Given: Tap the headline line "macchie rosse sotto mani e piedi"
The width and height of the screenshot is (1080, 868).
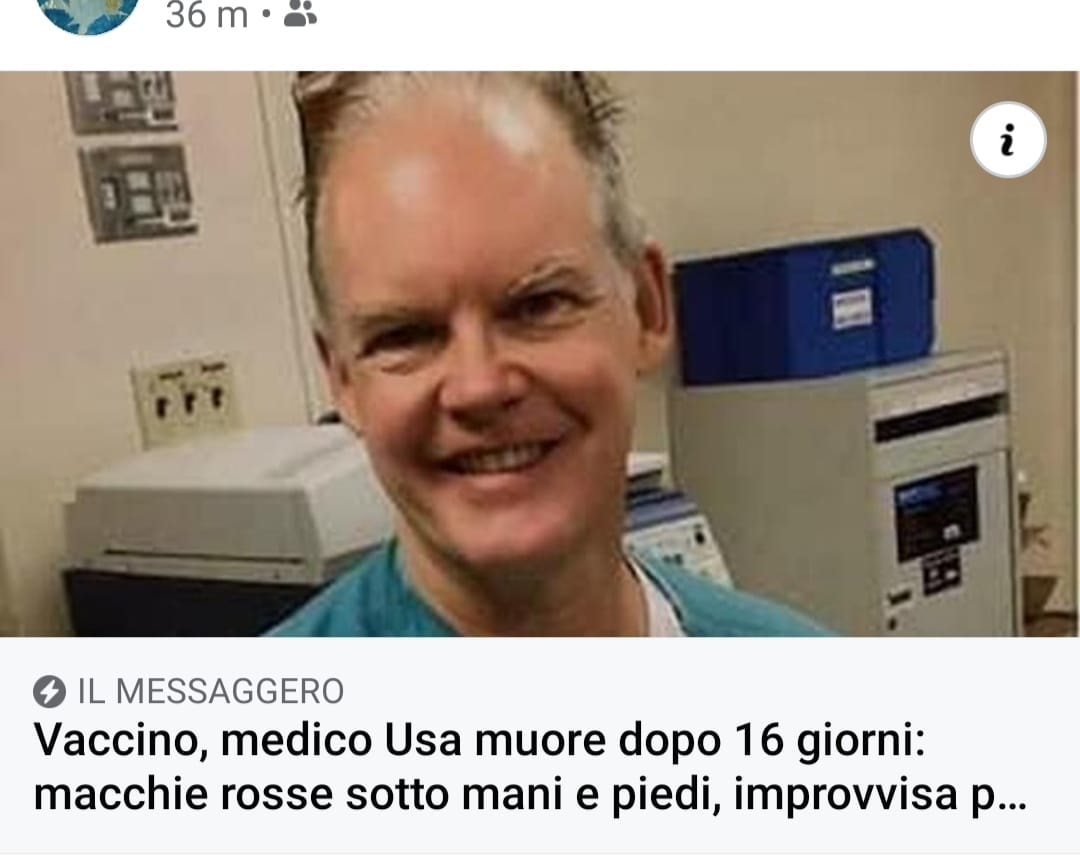Looking at the screenshot, I should (x=376, y=795).
